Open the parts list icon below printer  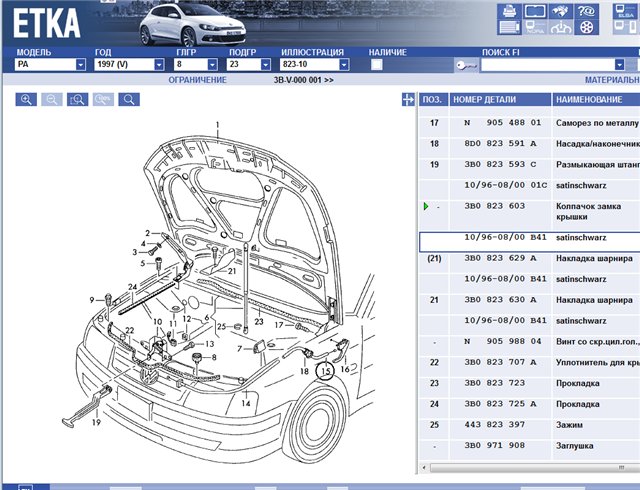tap(509, 27)
